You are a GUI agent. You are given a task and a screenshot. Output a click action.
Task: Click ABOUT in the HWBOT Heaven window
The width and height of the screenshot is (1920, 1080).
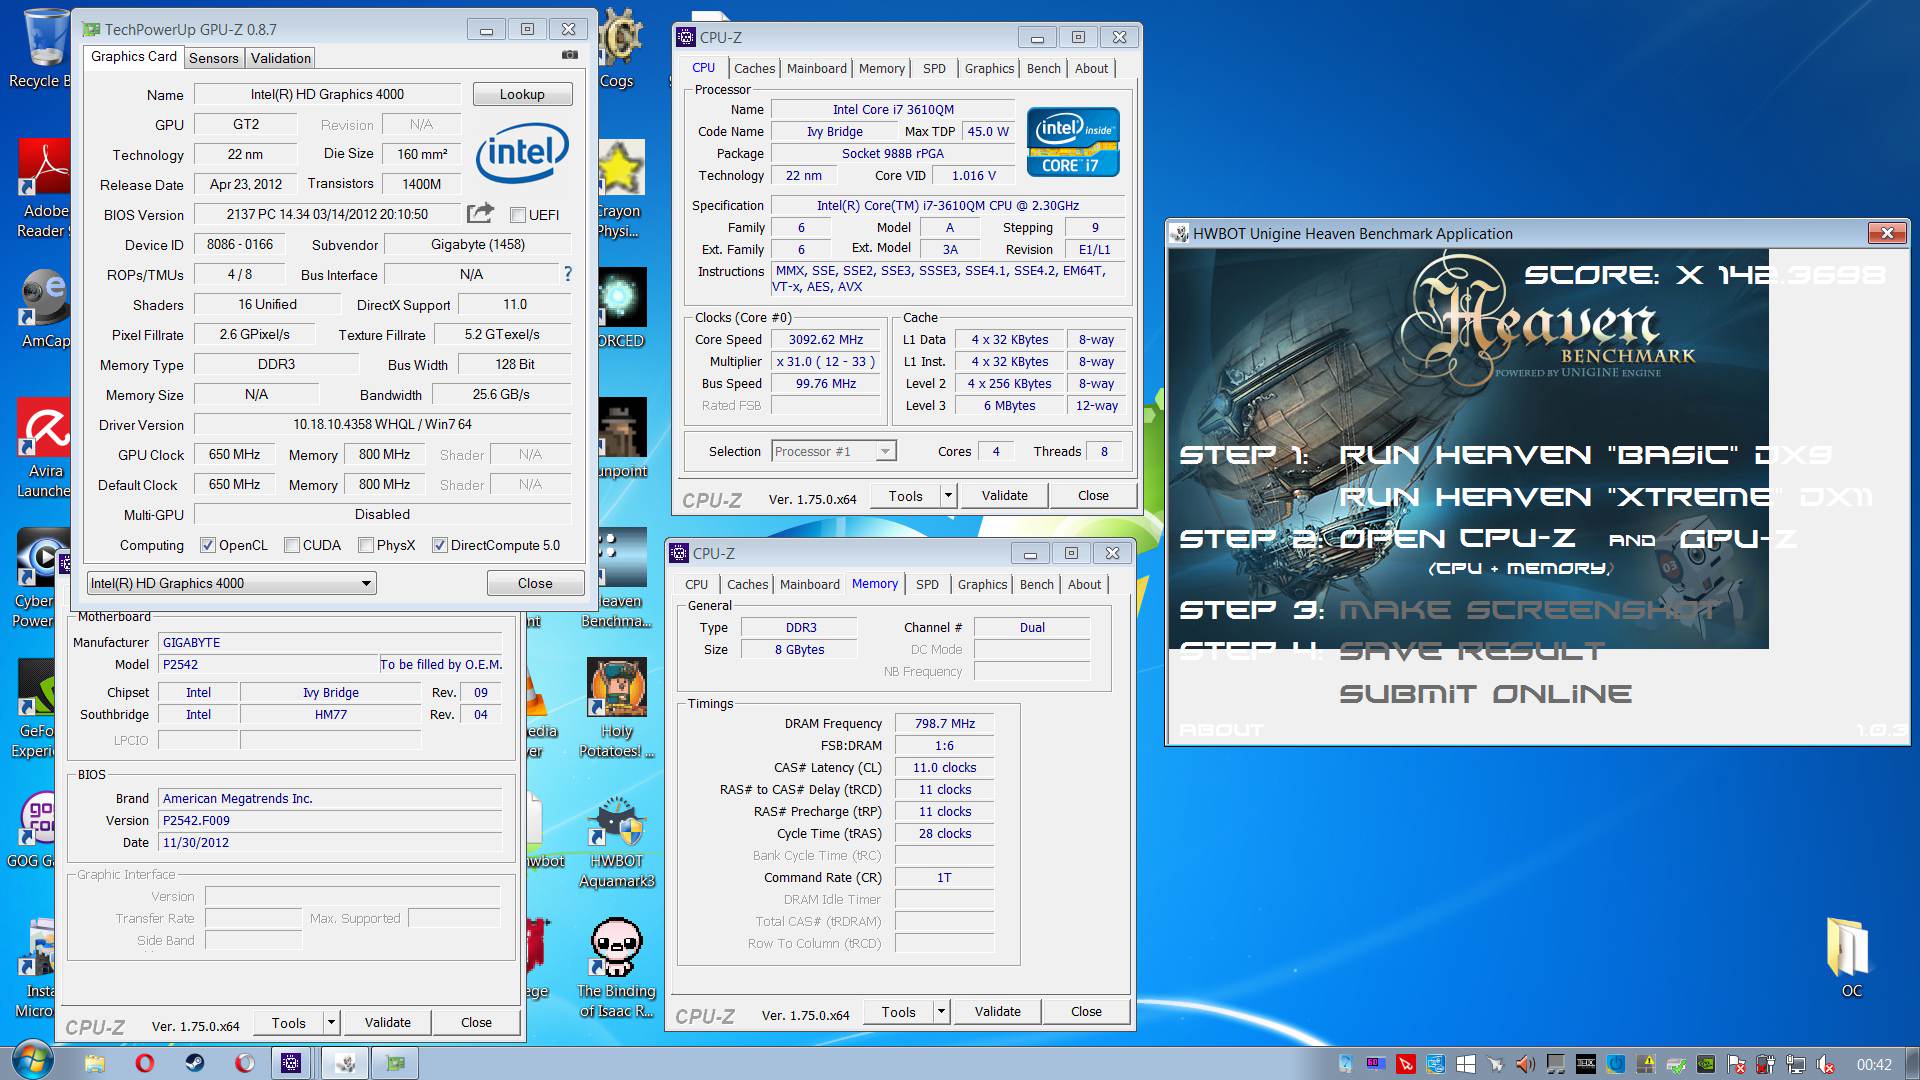[1221, 730]
